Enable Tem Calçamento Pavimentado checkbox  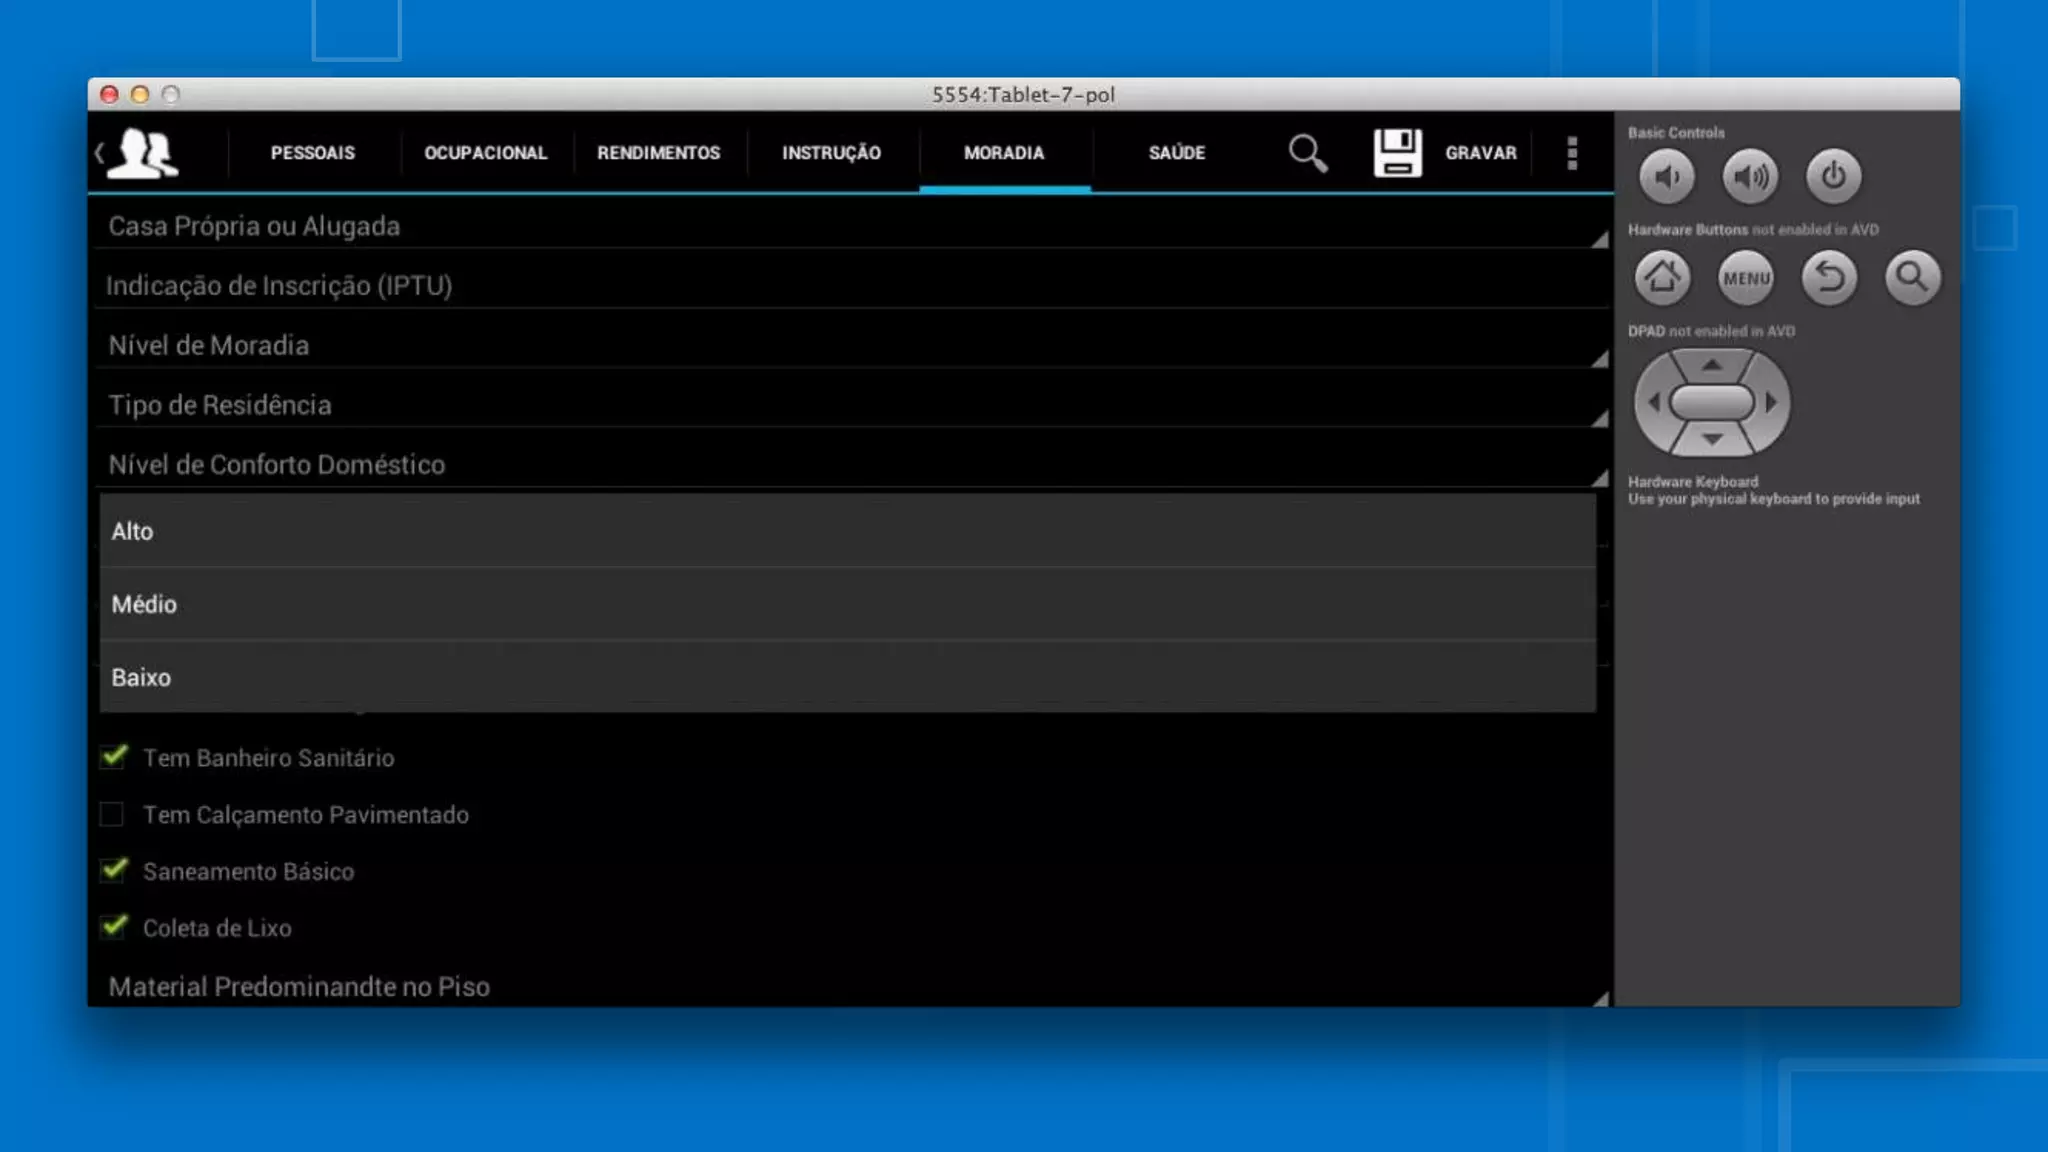click(112, 814)
